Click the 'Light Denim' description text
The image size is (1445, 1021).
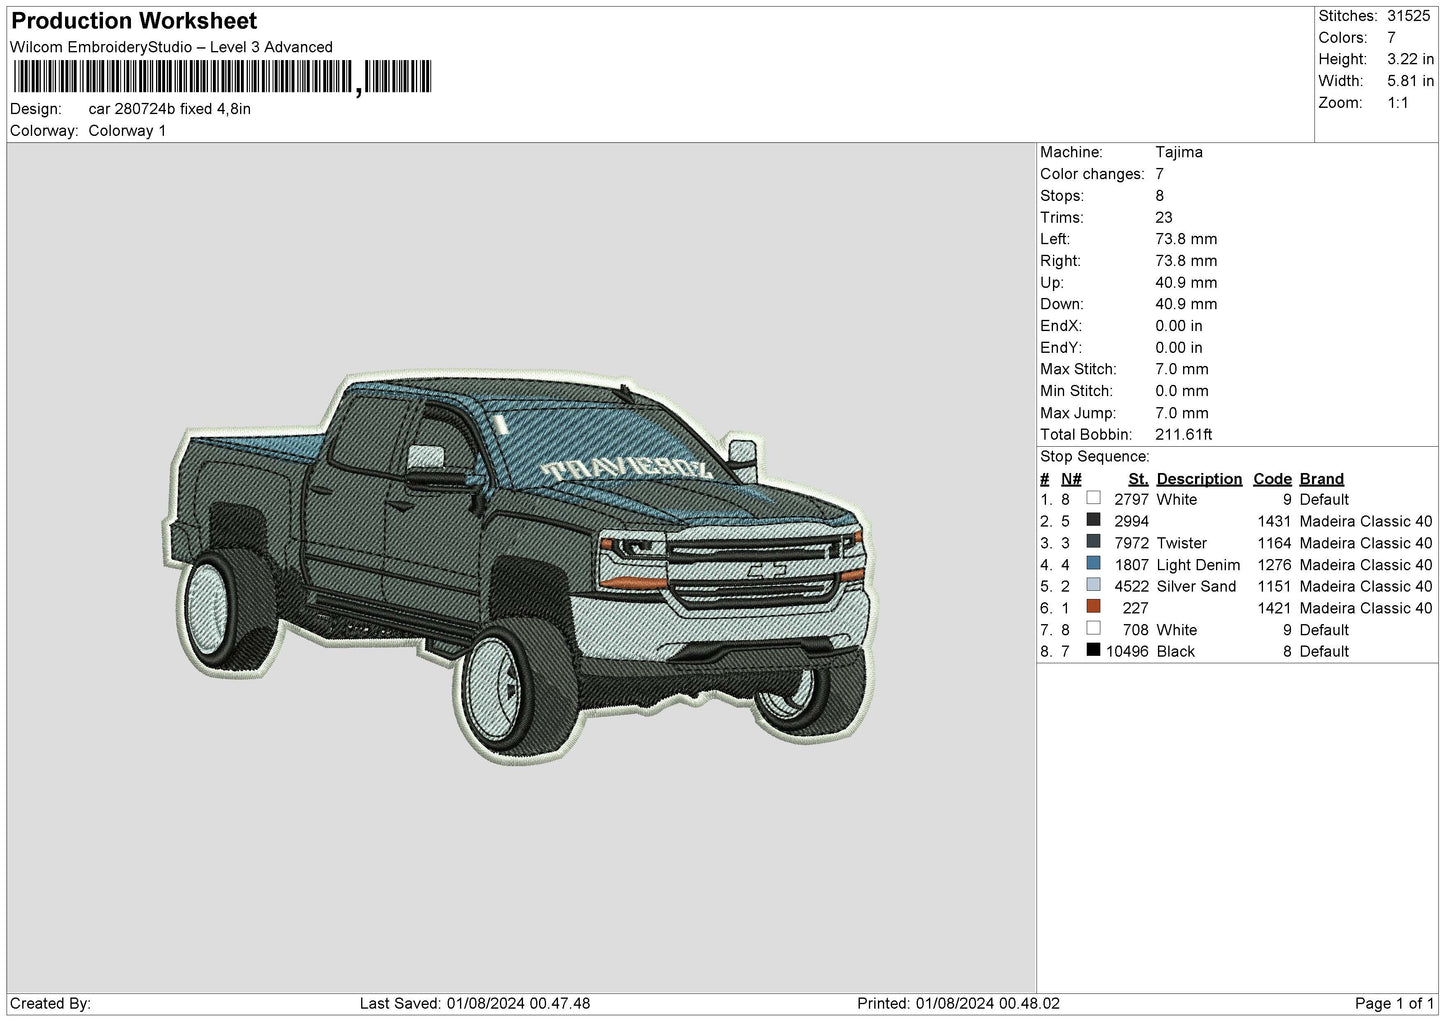tap(1198, 565)
